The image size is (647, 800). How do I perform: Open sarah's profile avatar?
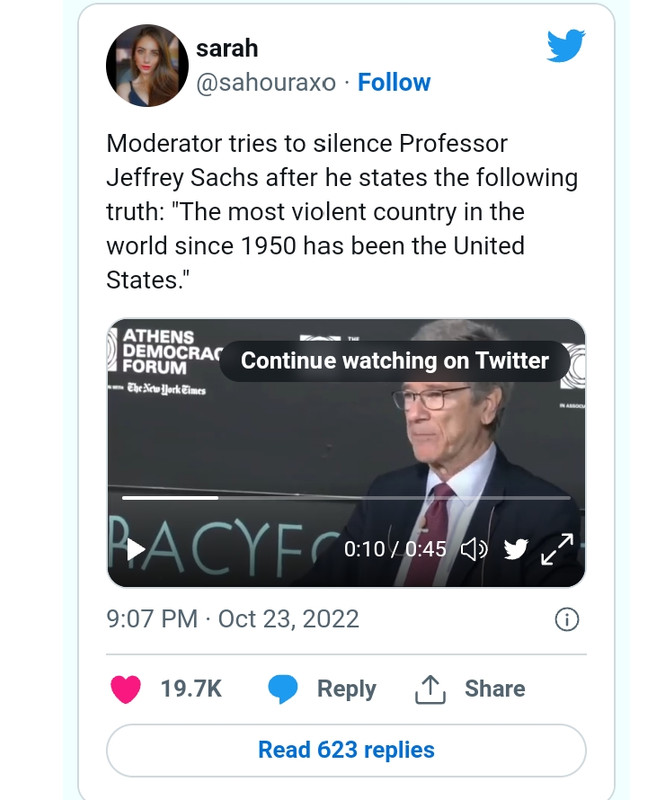pos(147,65)
